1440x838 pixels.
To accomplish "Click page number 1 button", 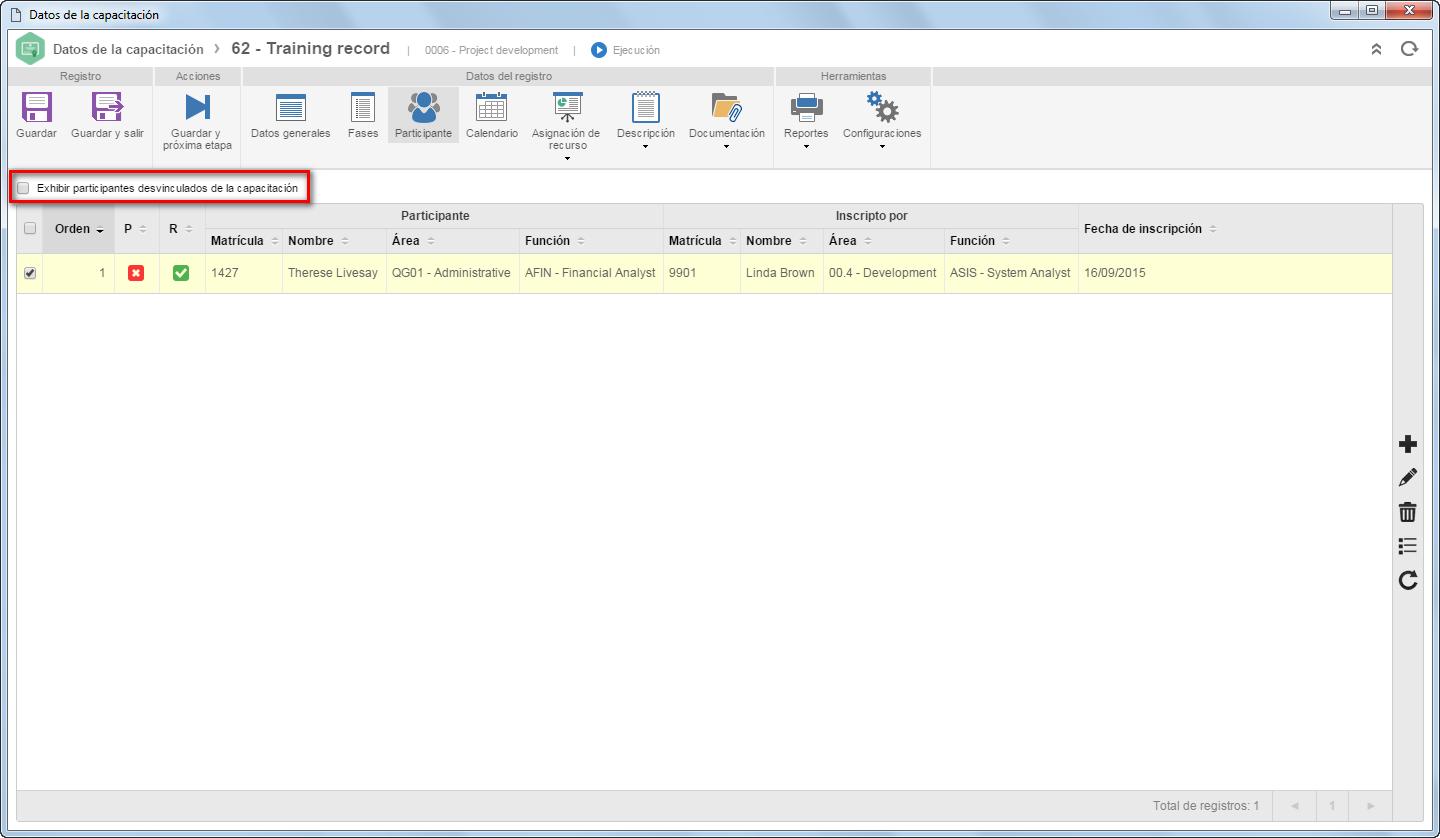I will click(1332, 805).
